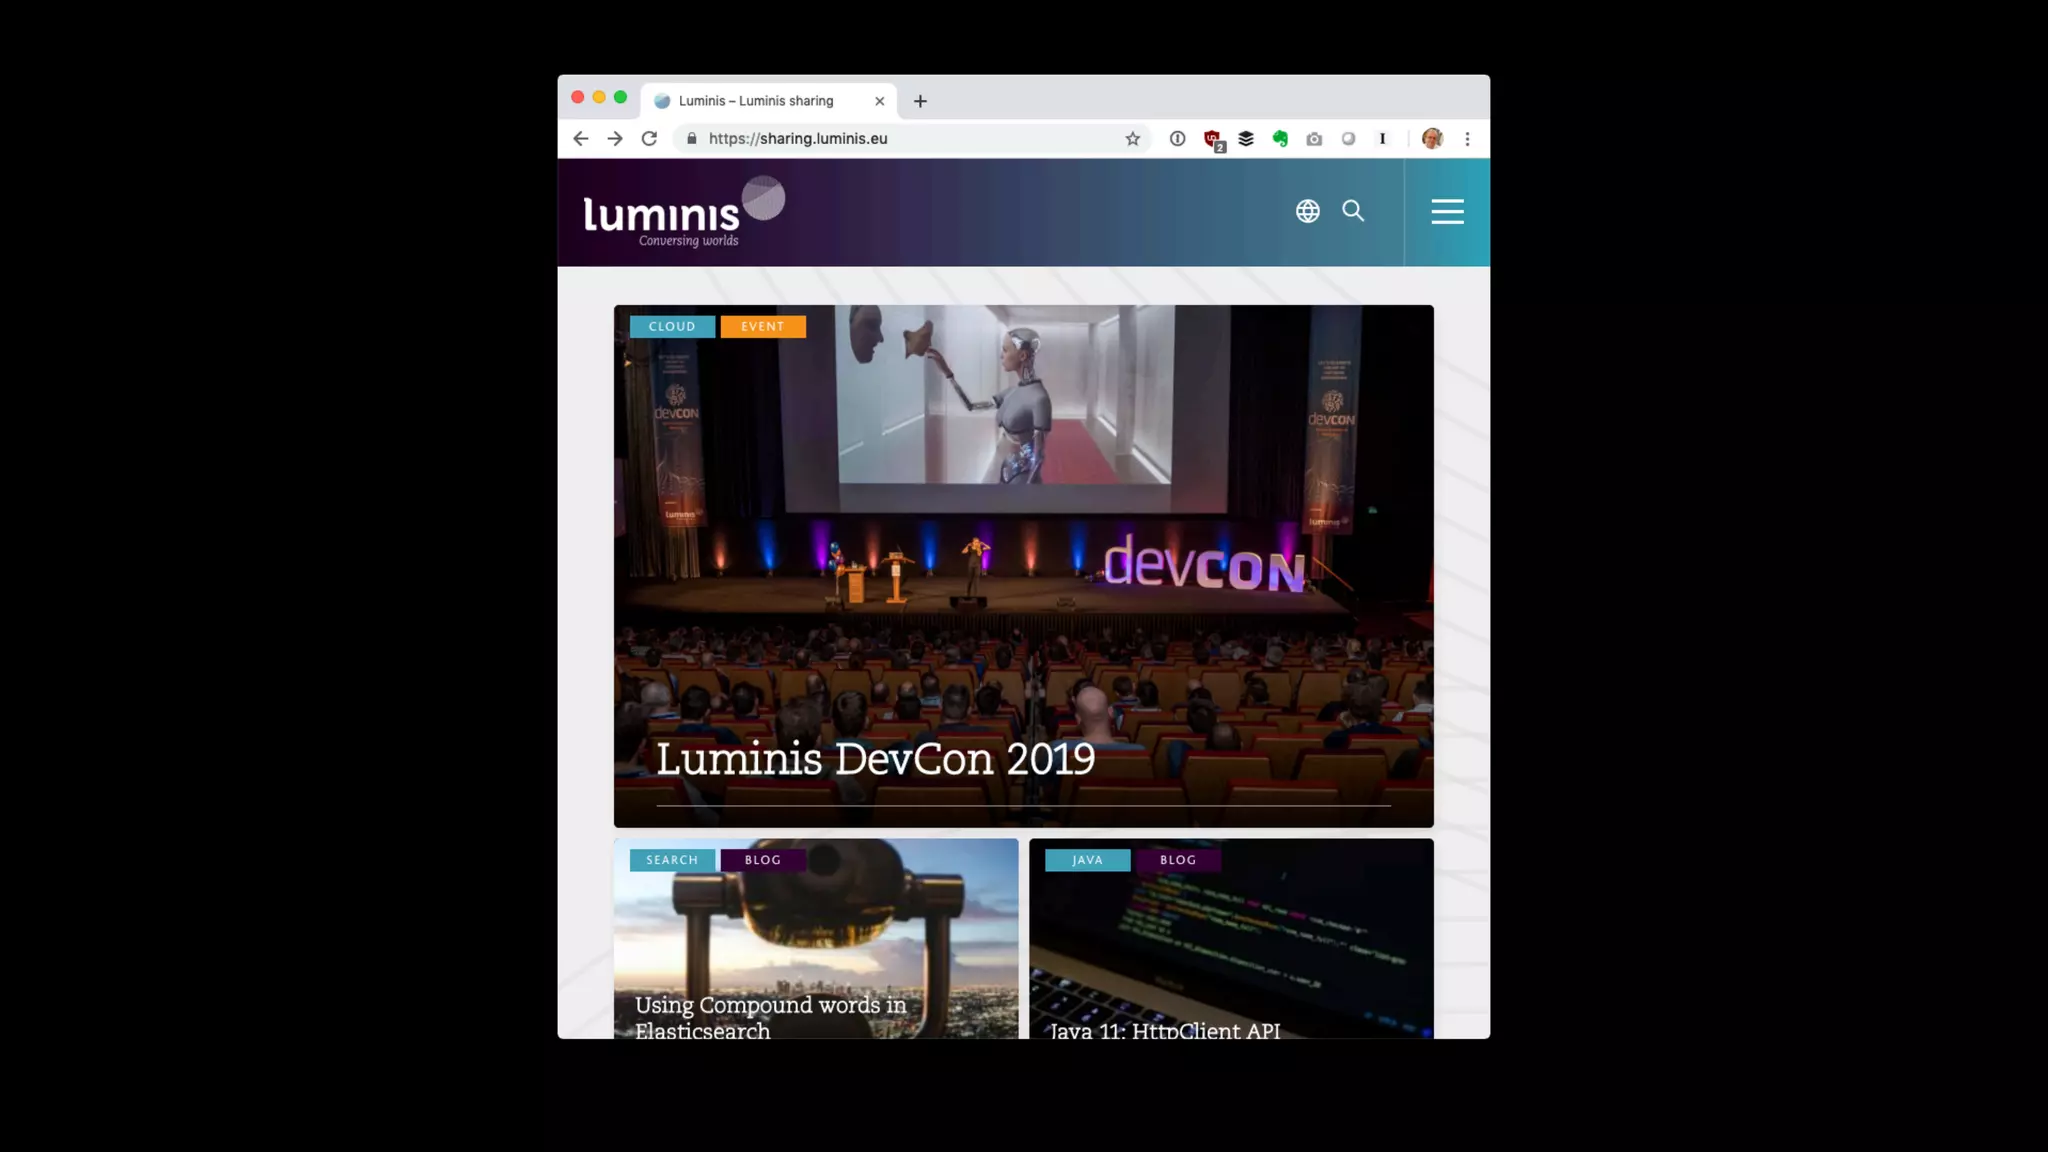
Task: Go back to the previous page
Action: [581, 139]
